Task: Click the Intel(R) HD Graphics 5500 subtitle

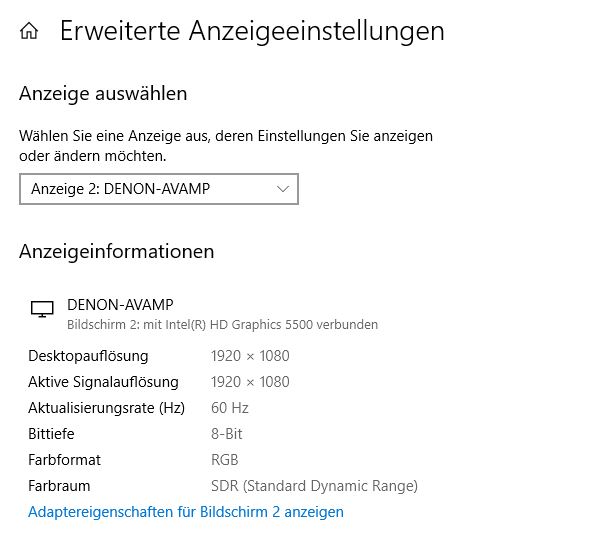Action: (x=222, y=324)
